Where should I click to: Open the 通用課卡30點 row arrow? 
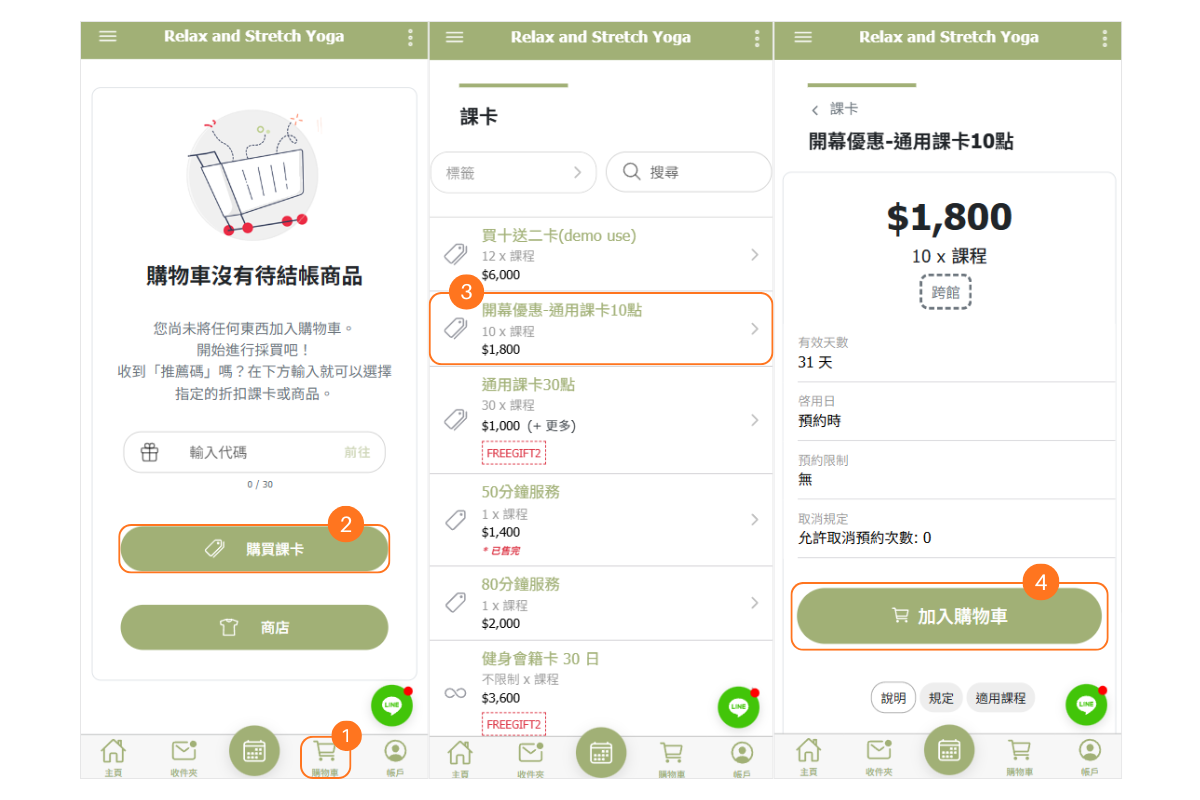754,420
